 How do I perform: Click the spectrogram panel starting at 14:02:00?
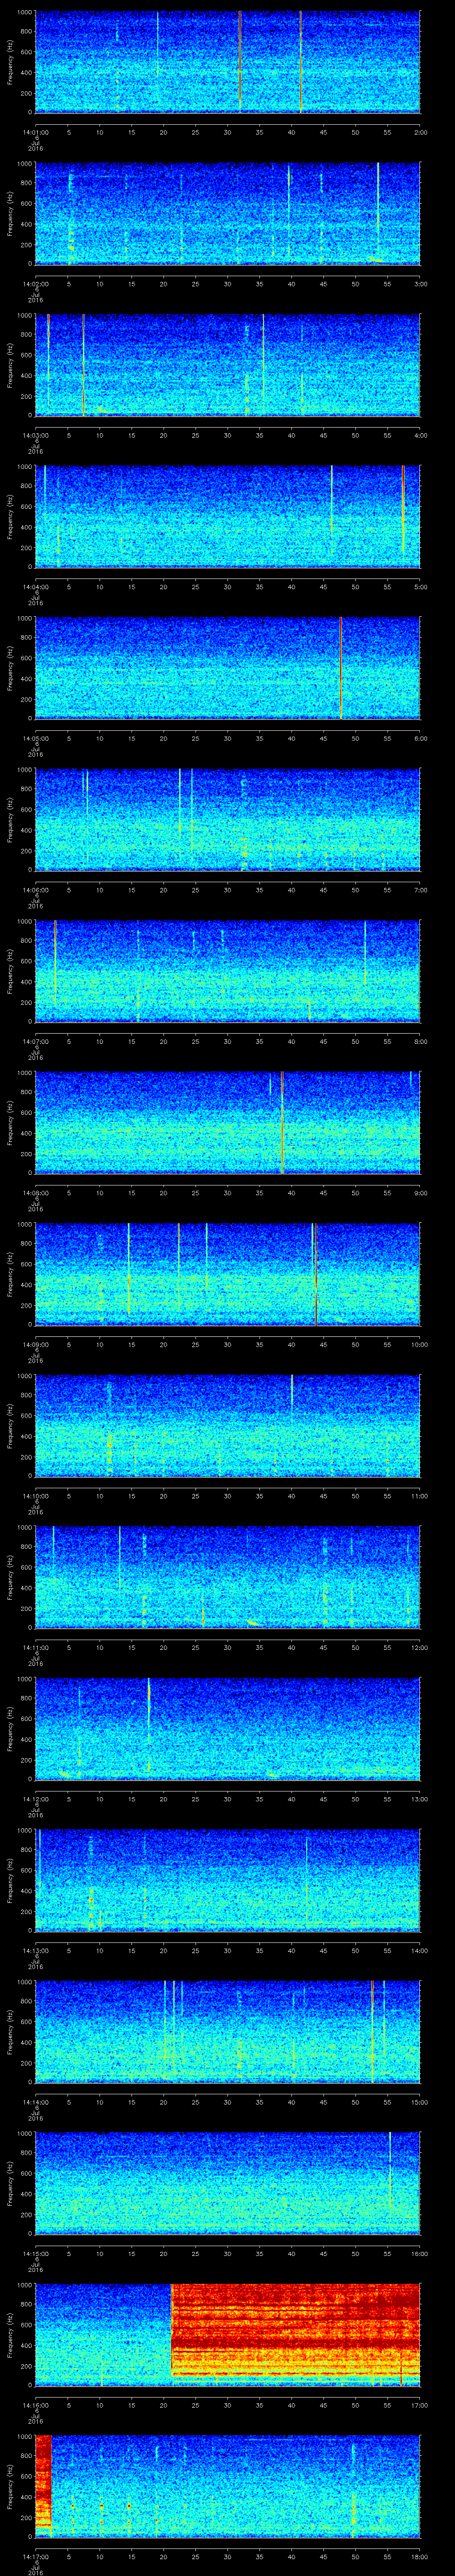click(228, 213)
